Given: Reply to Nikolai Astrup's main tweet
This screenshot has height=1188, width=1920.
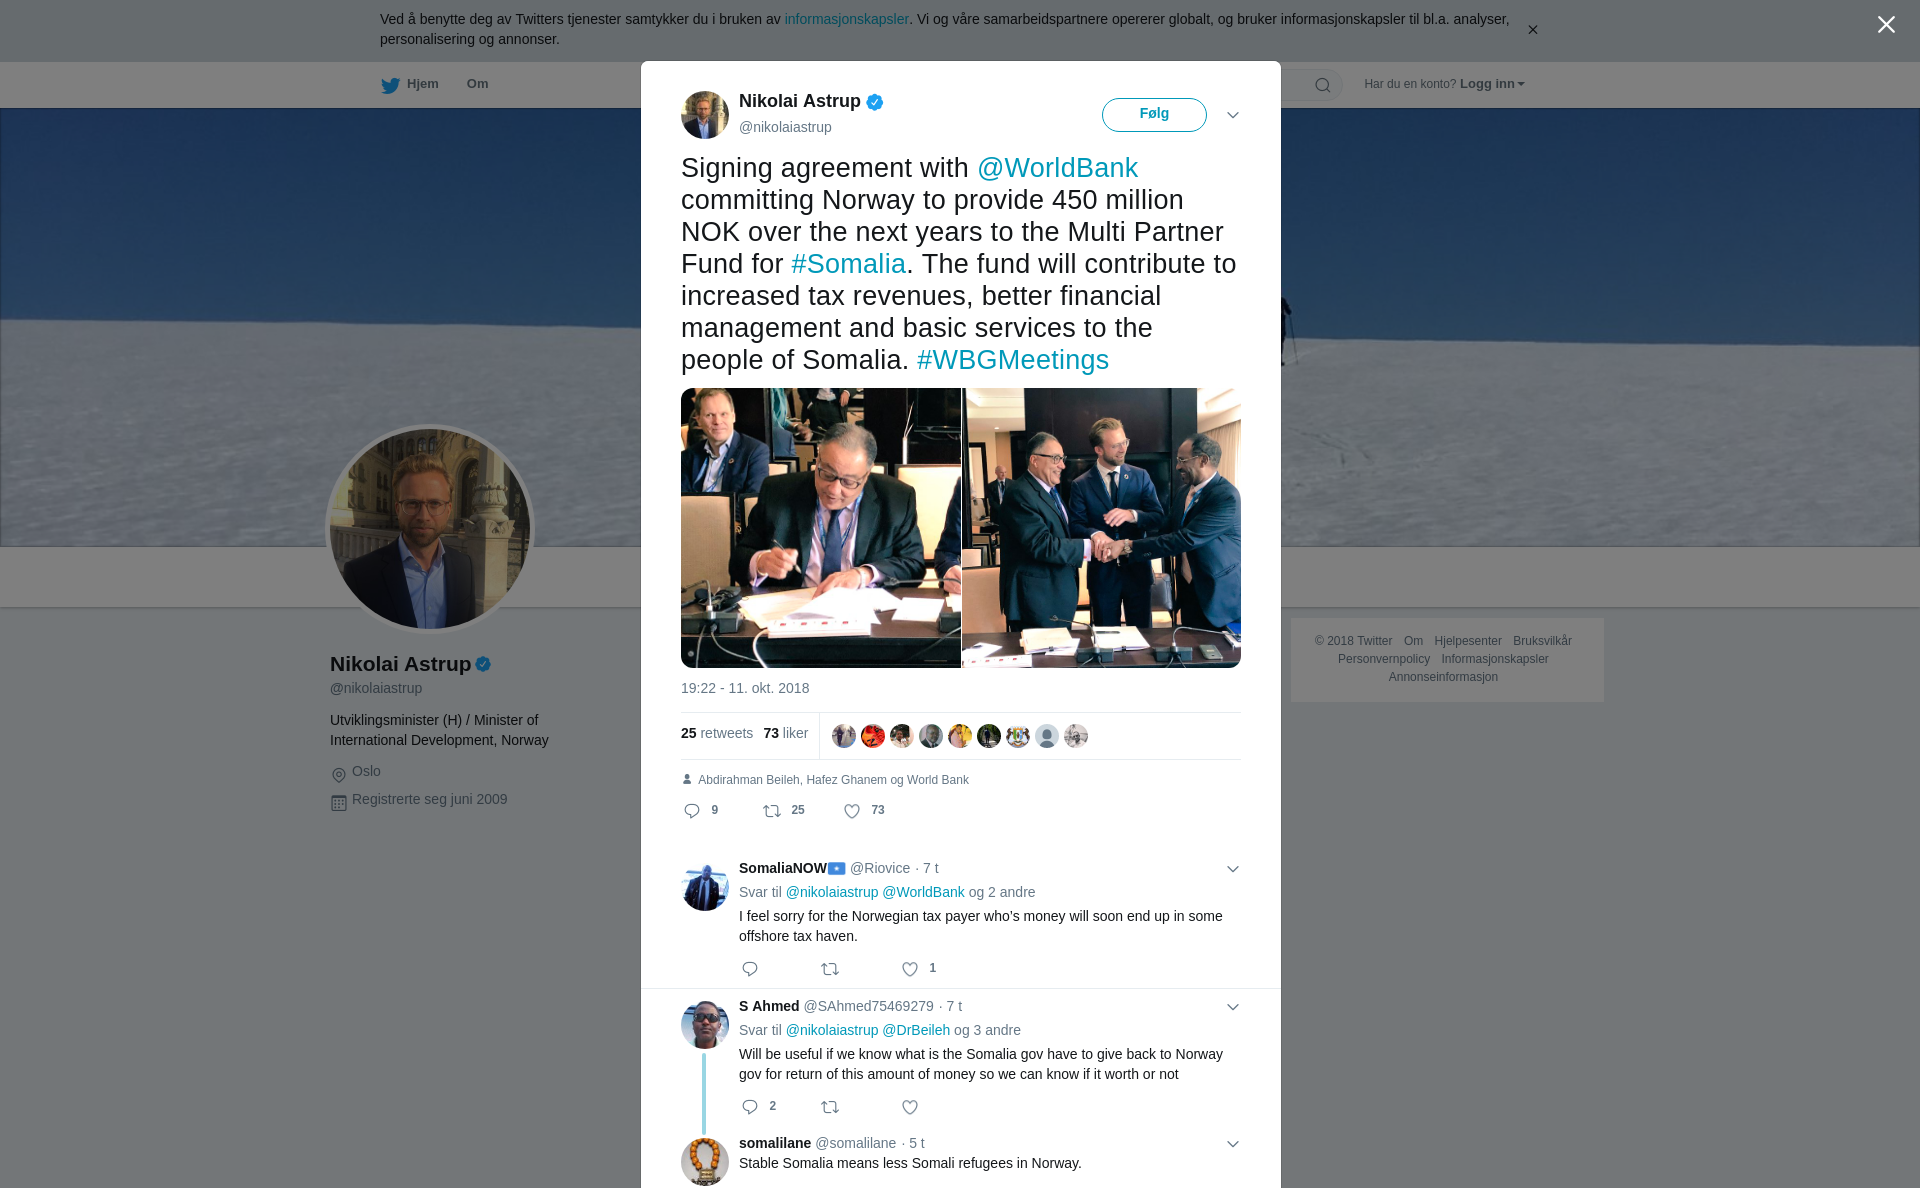Looking at the screenshot, I should point(692,811).
